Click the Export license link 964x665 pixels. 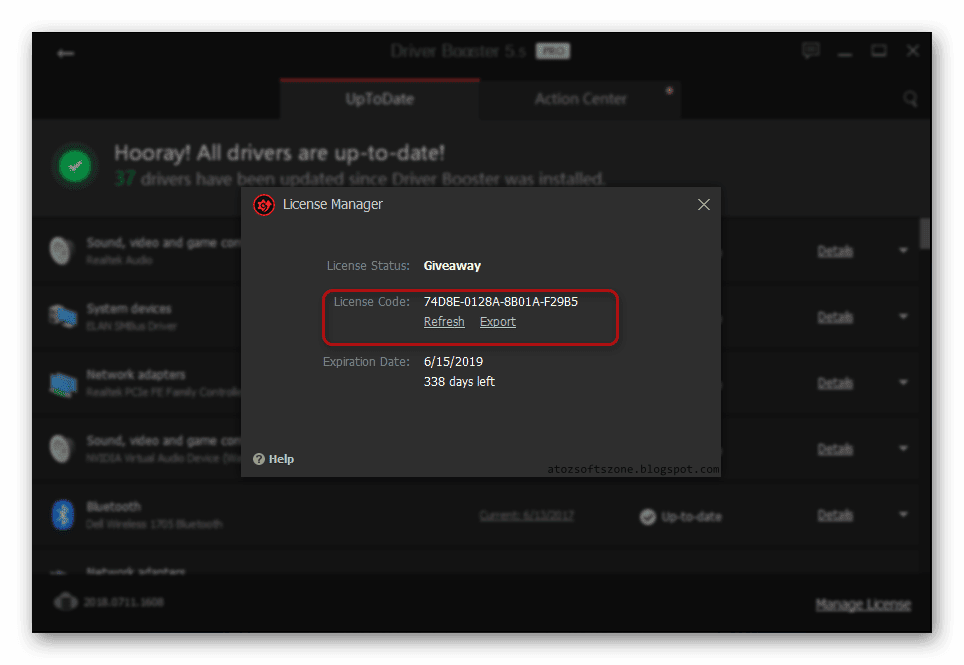tap(497, 322)
